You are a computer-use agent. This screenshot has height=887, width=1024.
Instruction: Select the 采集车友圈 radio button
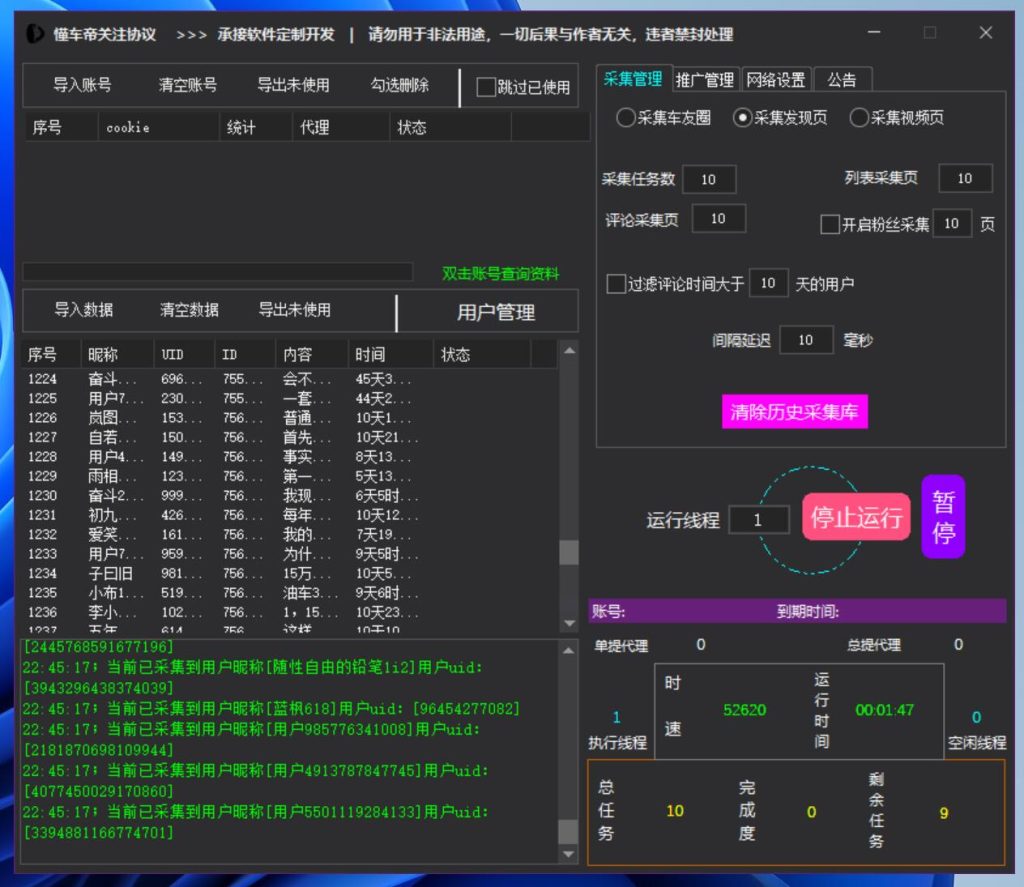pyautogui.click(x=626, y=118)
